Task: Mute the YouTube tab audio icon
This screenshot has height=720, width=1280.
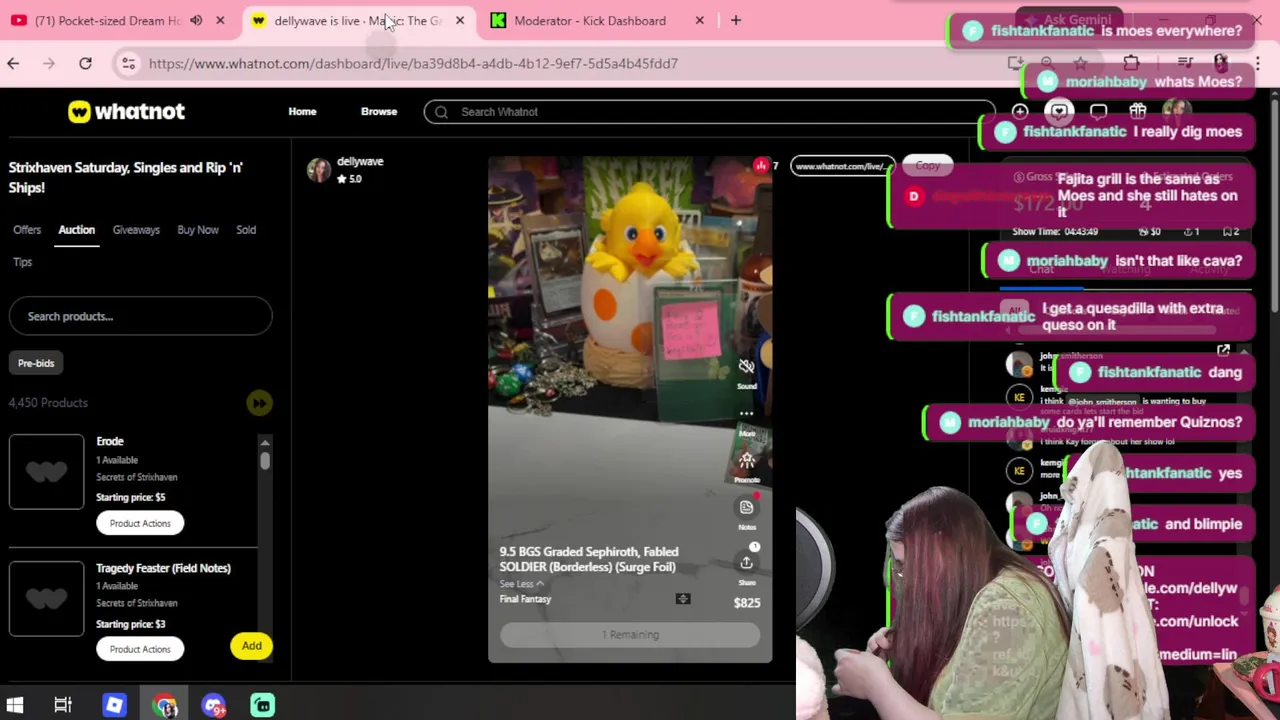Action: tap(196, 20)
